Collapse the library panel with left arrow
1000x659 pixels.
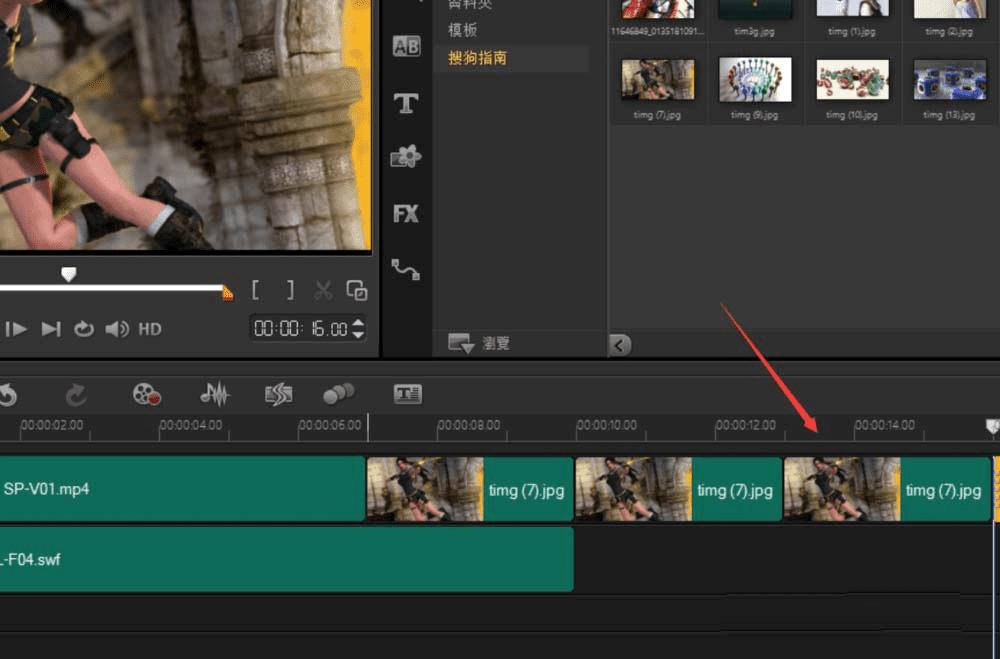click(620, 345)
